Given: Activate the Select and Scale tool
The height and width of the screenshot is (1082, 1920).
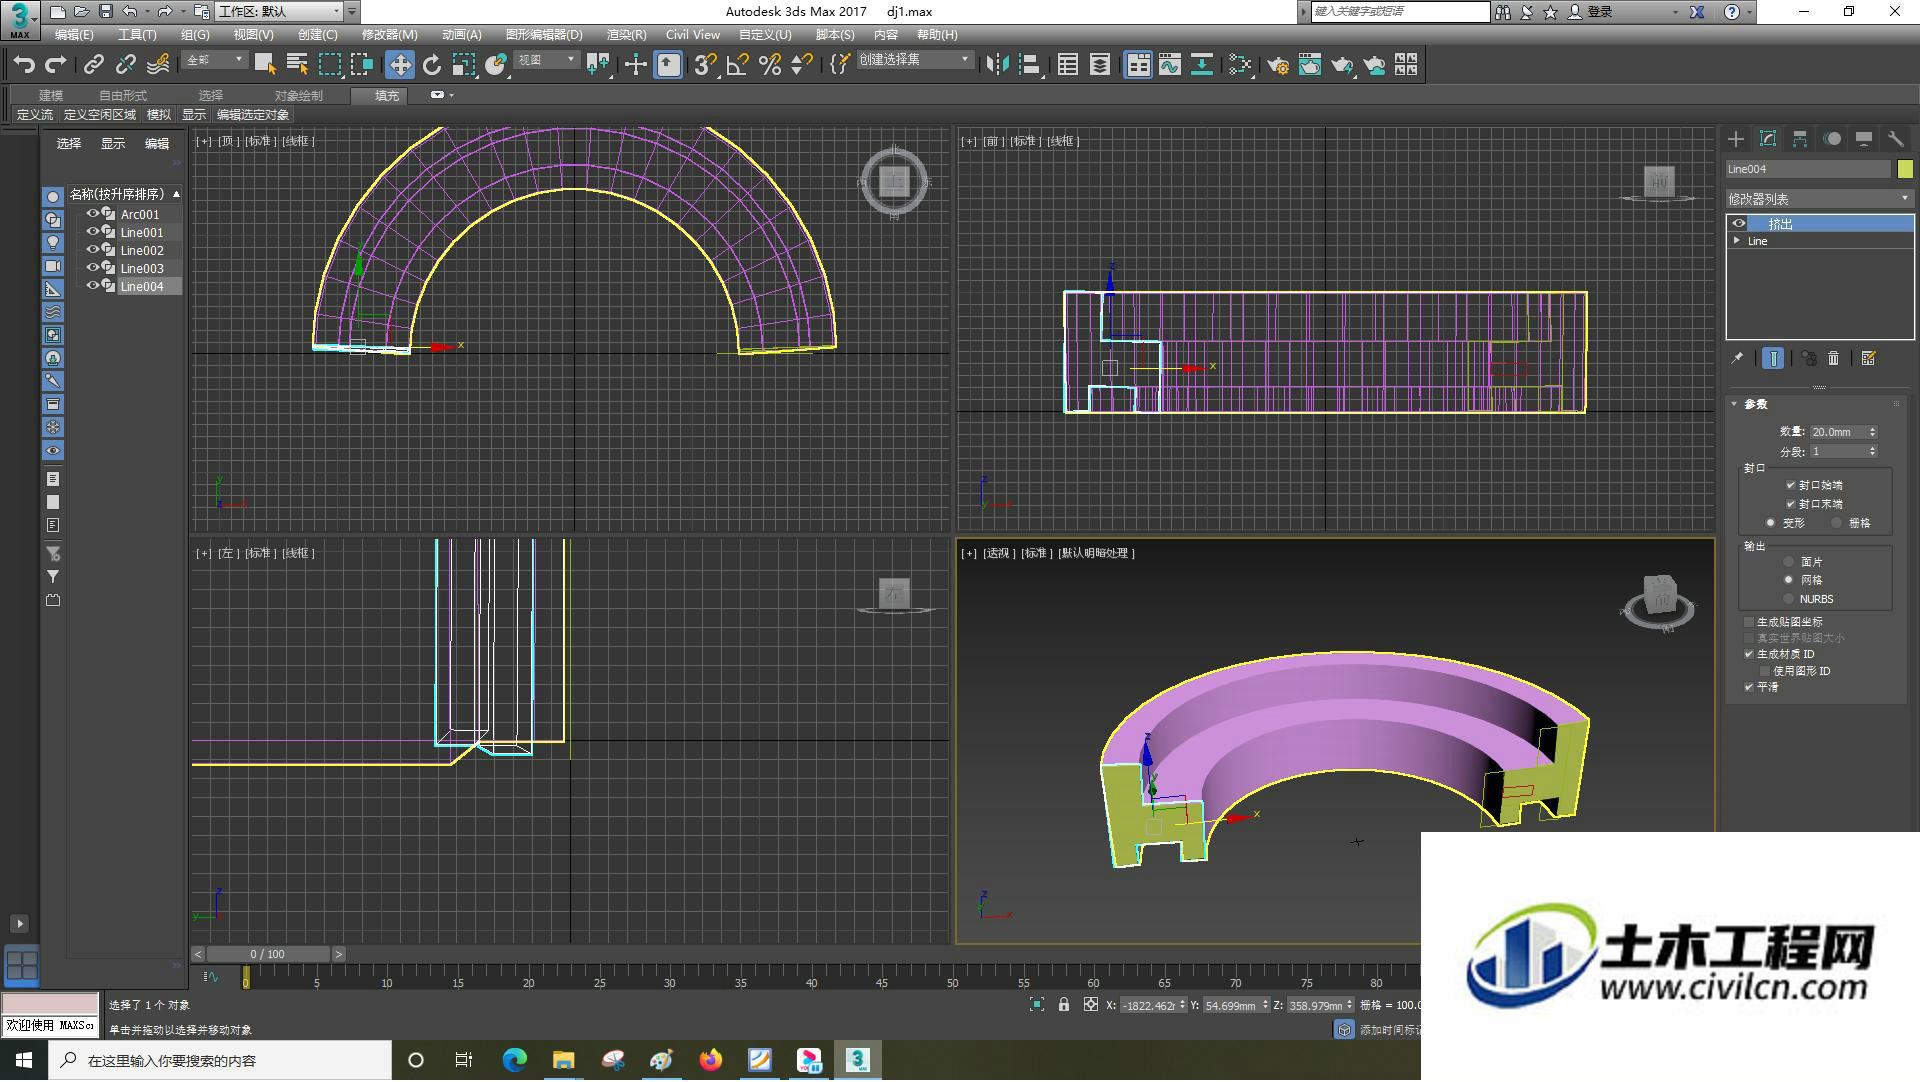Looking at the screenshot, I should pos(463,65).
